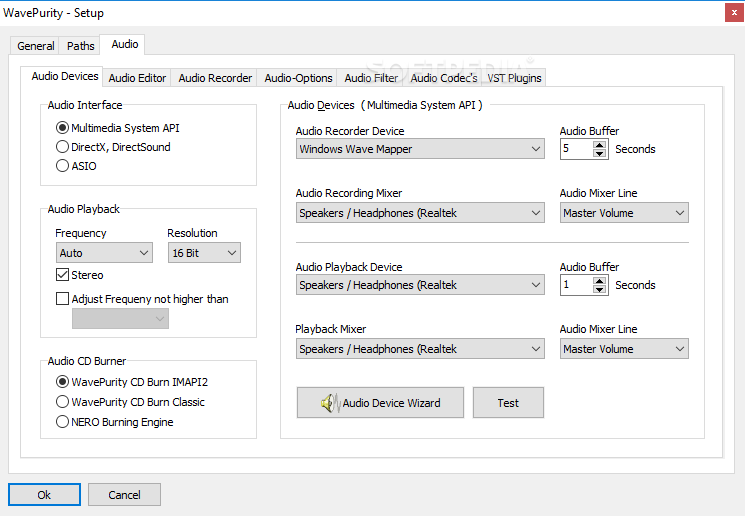
Task: Open Audio Mixer Line for recording mixer
Action: coord(624,213)
